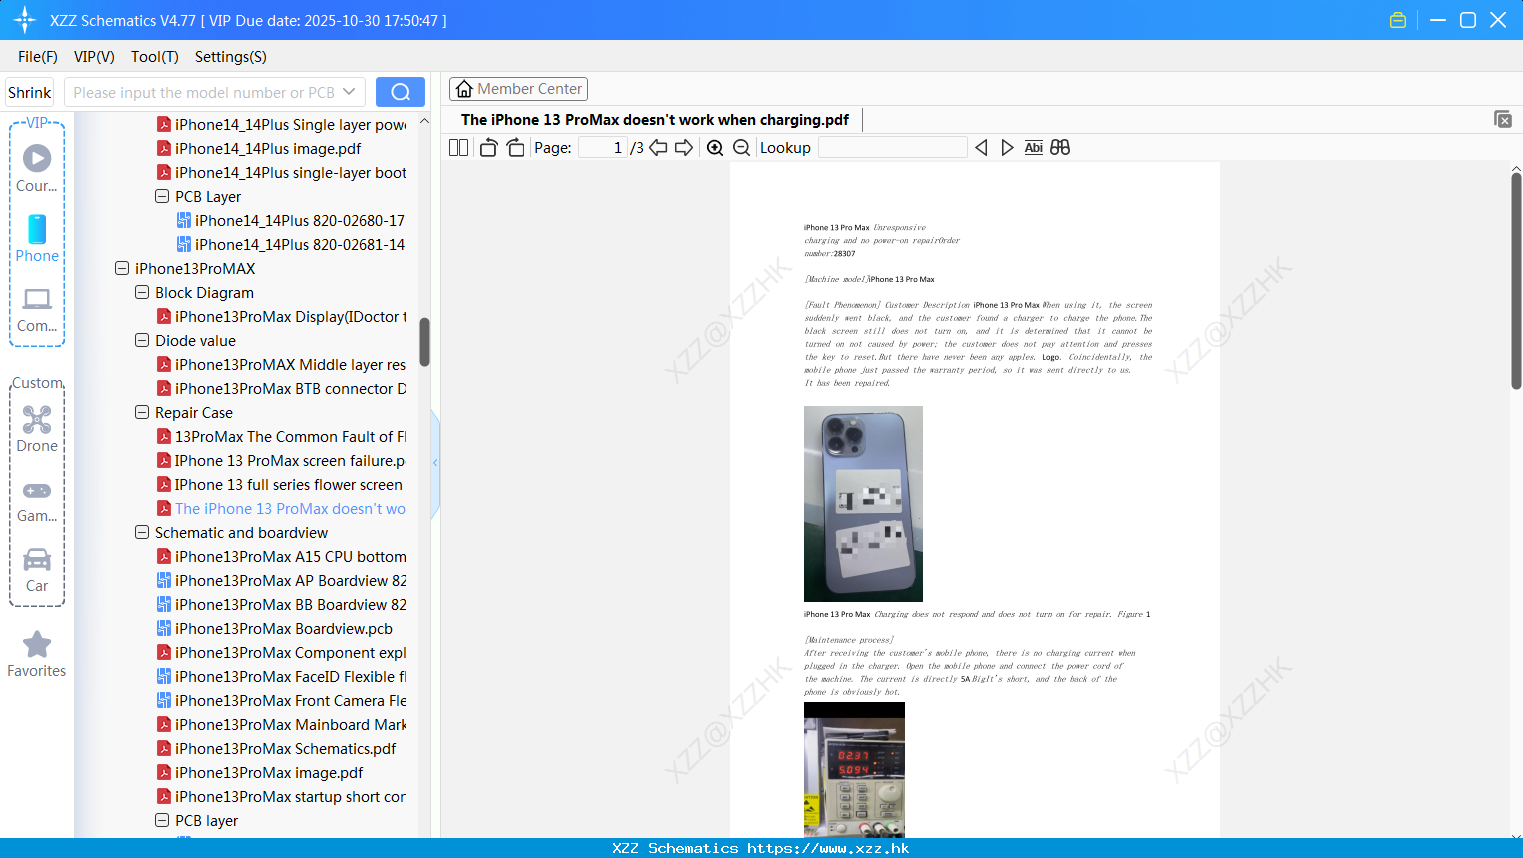Open iPhone14_14Plus 820-02681-14 board file
Viewport: 1523px width, 858px height.
(x=291, y=244)
